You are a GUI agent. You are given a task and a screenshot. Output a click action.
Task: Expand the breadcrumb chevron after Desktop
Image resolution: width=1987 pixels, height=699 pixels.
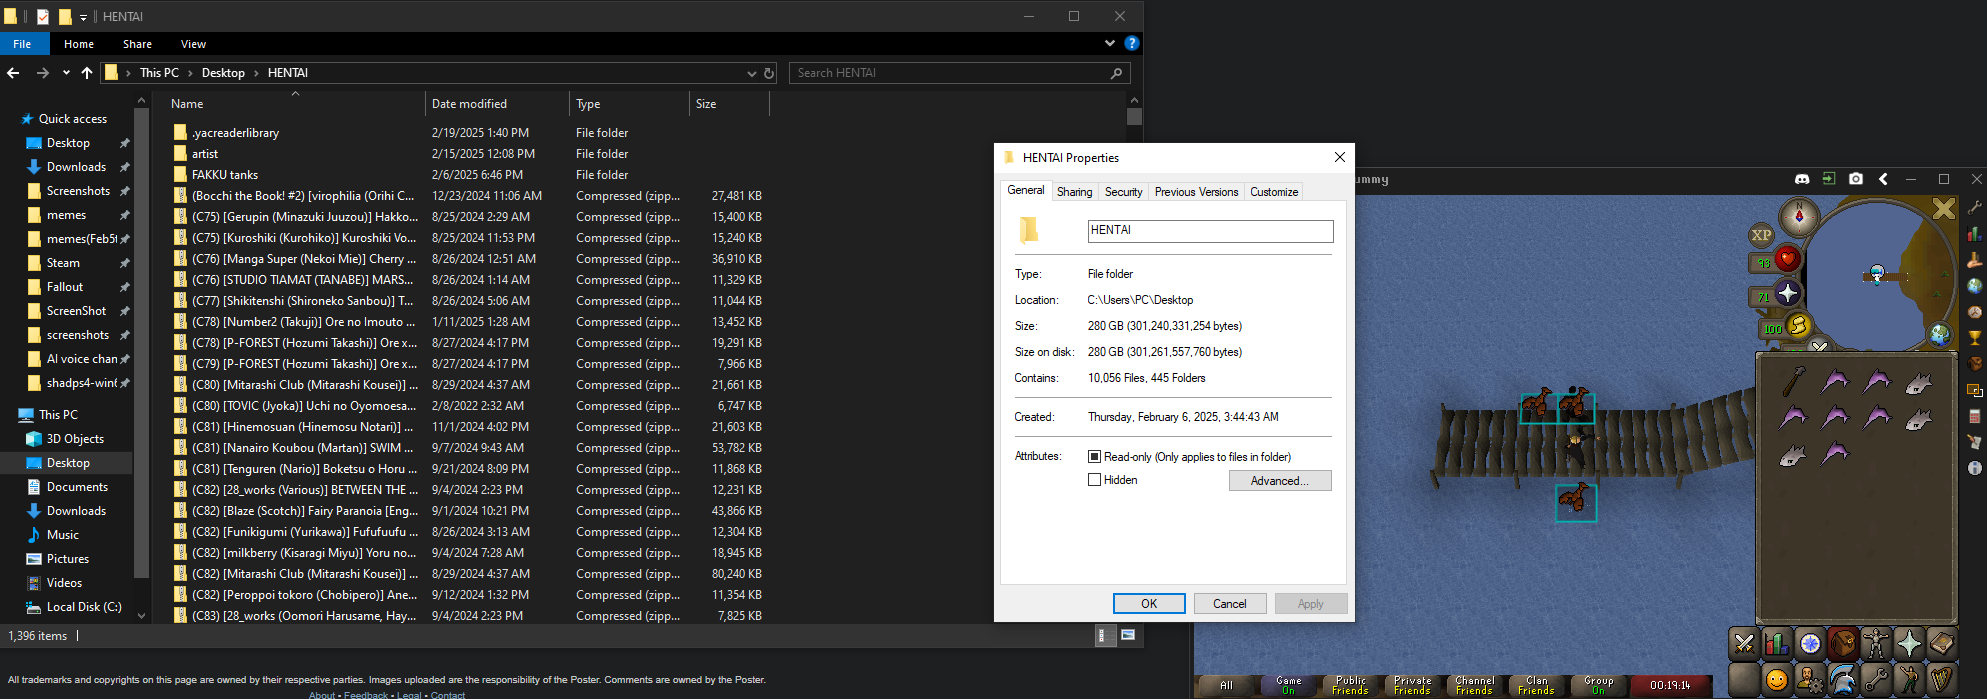256,73
